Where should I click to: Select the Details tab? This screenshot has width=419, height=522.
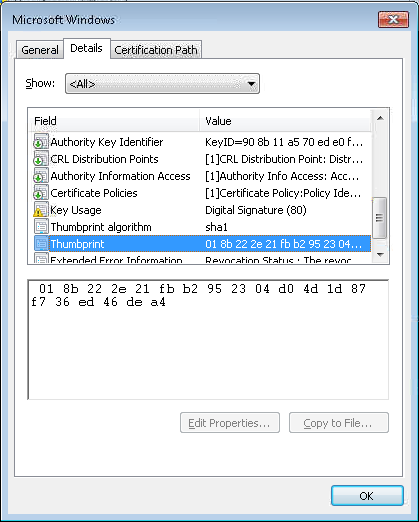pyautogui.click(x=86, y=48)
